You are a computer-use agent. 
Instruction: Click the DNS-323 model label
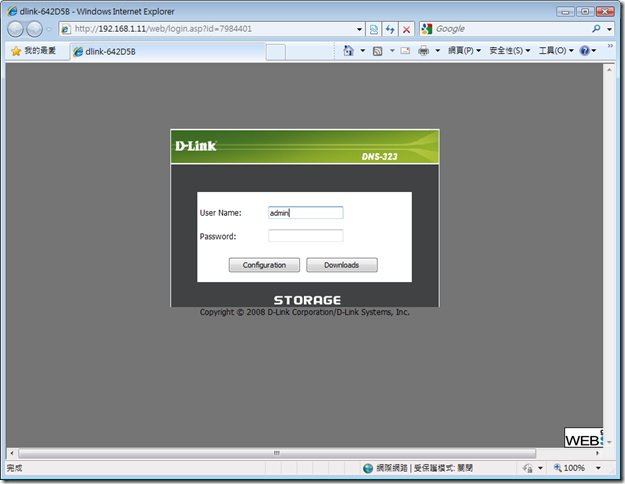tap(379, 156)
